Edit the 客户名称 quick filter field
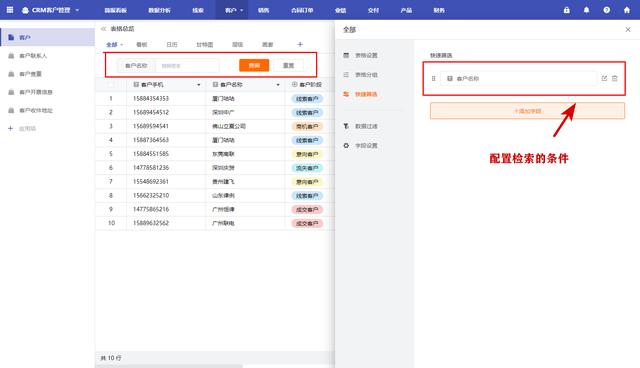Image resolution: width=640 pixels, height=368 pixels. [x=604, y=78]
